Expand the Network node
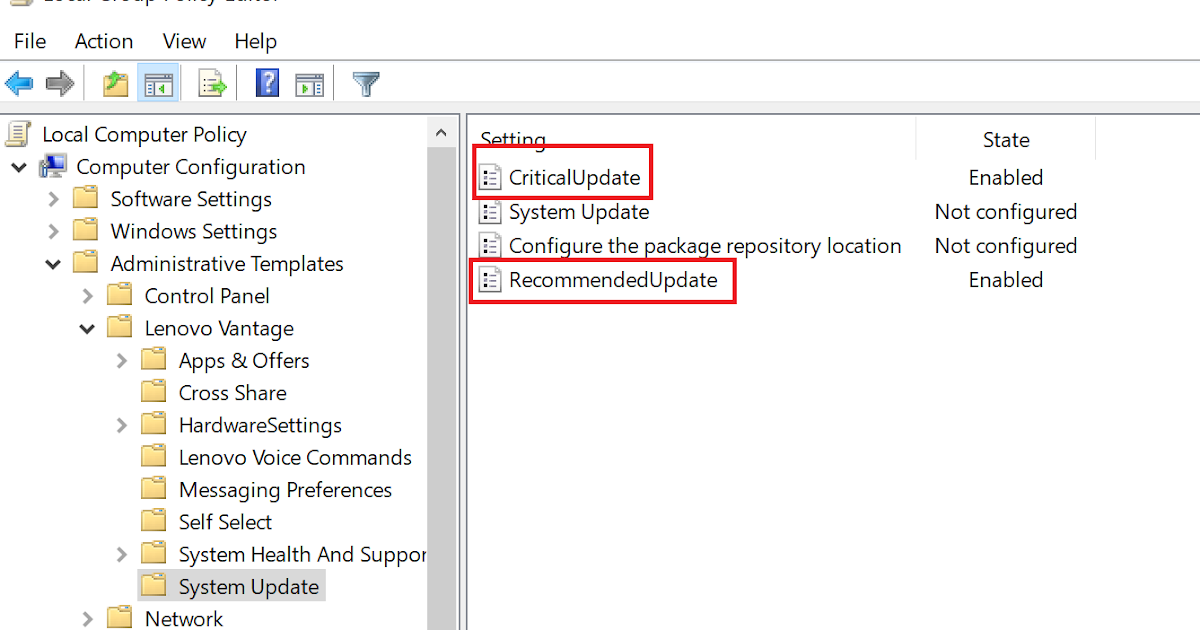The height and width of the screenshot is (630, 1200). tap(88, 618)
